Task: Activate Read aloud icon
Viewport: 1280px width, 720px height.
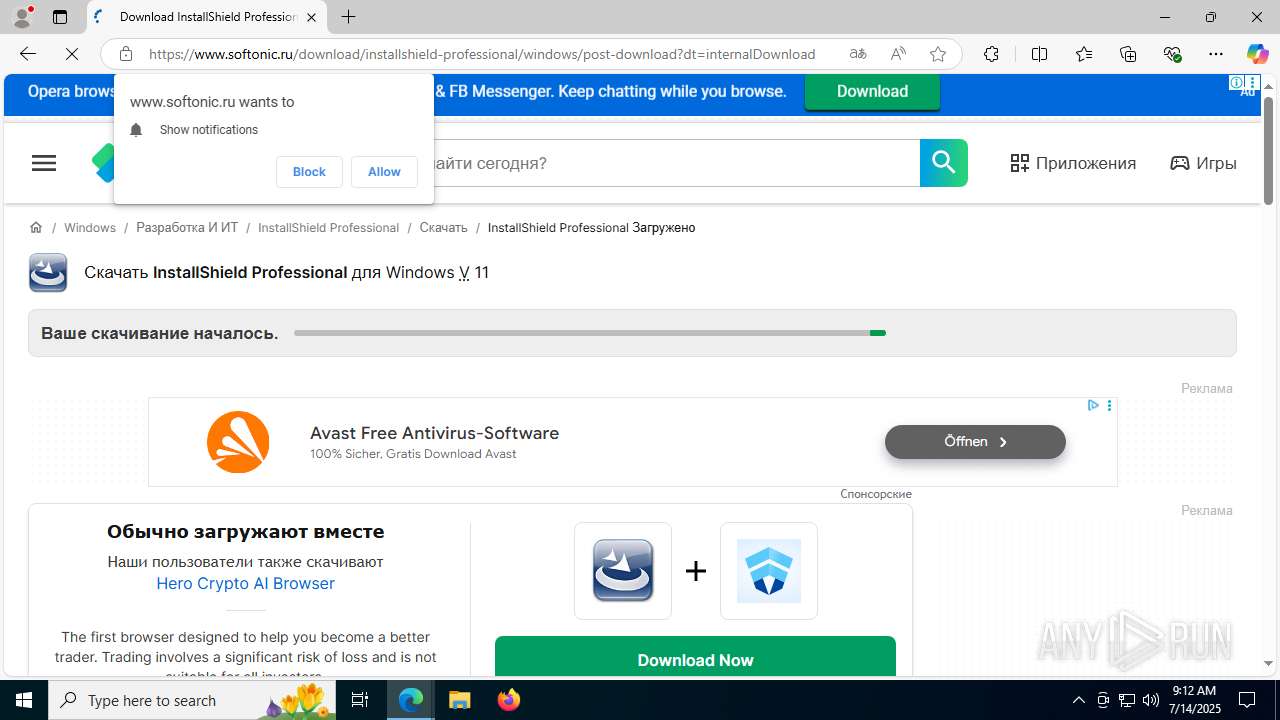Action: point(898,54)
